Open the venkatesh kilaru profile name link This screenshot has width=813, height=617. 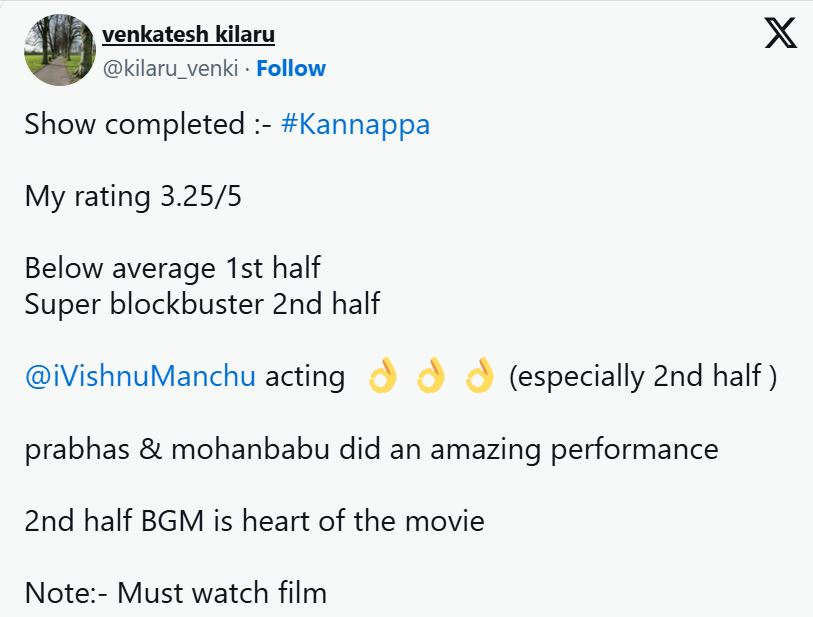[189, 33]
